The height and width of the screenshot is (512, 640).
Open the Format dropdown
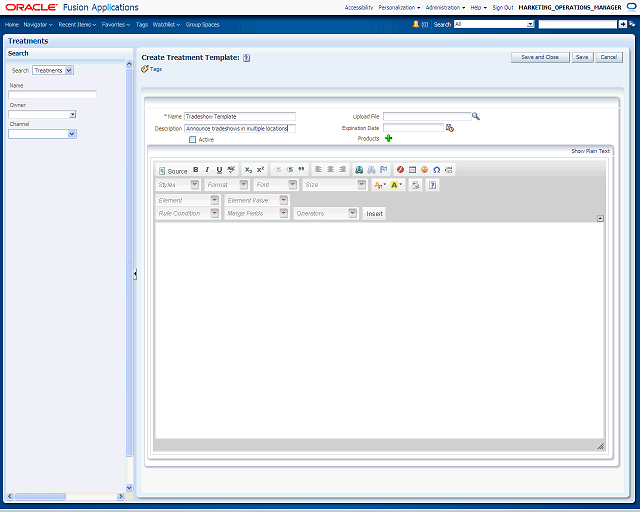click(x=227, y=185)
